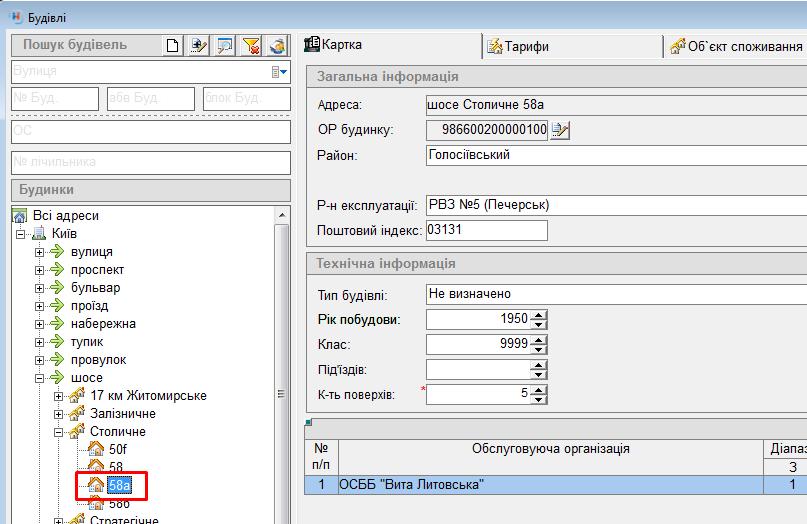Viewport: 807px width, 524px height.
Task: Collapse the Столичне tree node
Action: click(x=59, y=432)
